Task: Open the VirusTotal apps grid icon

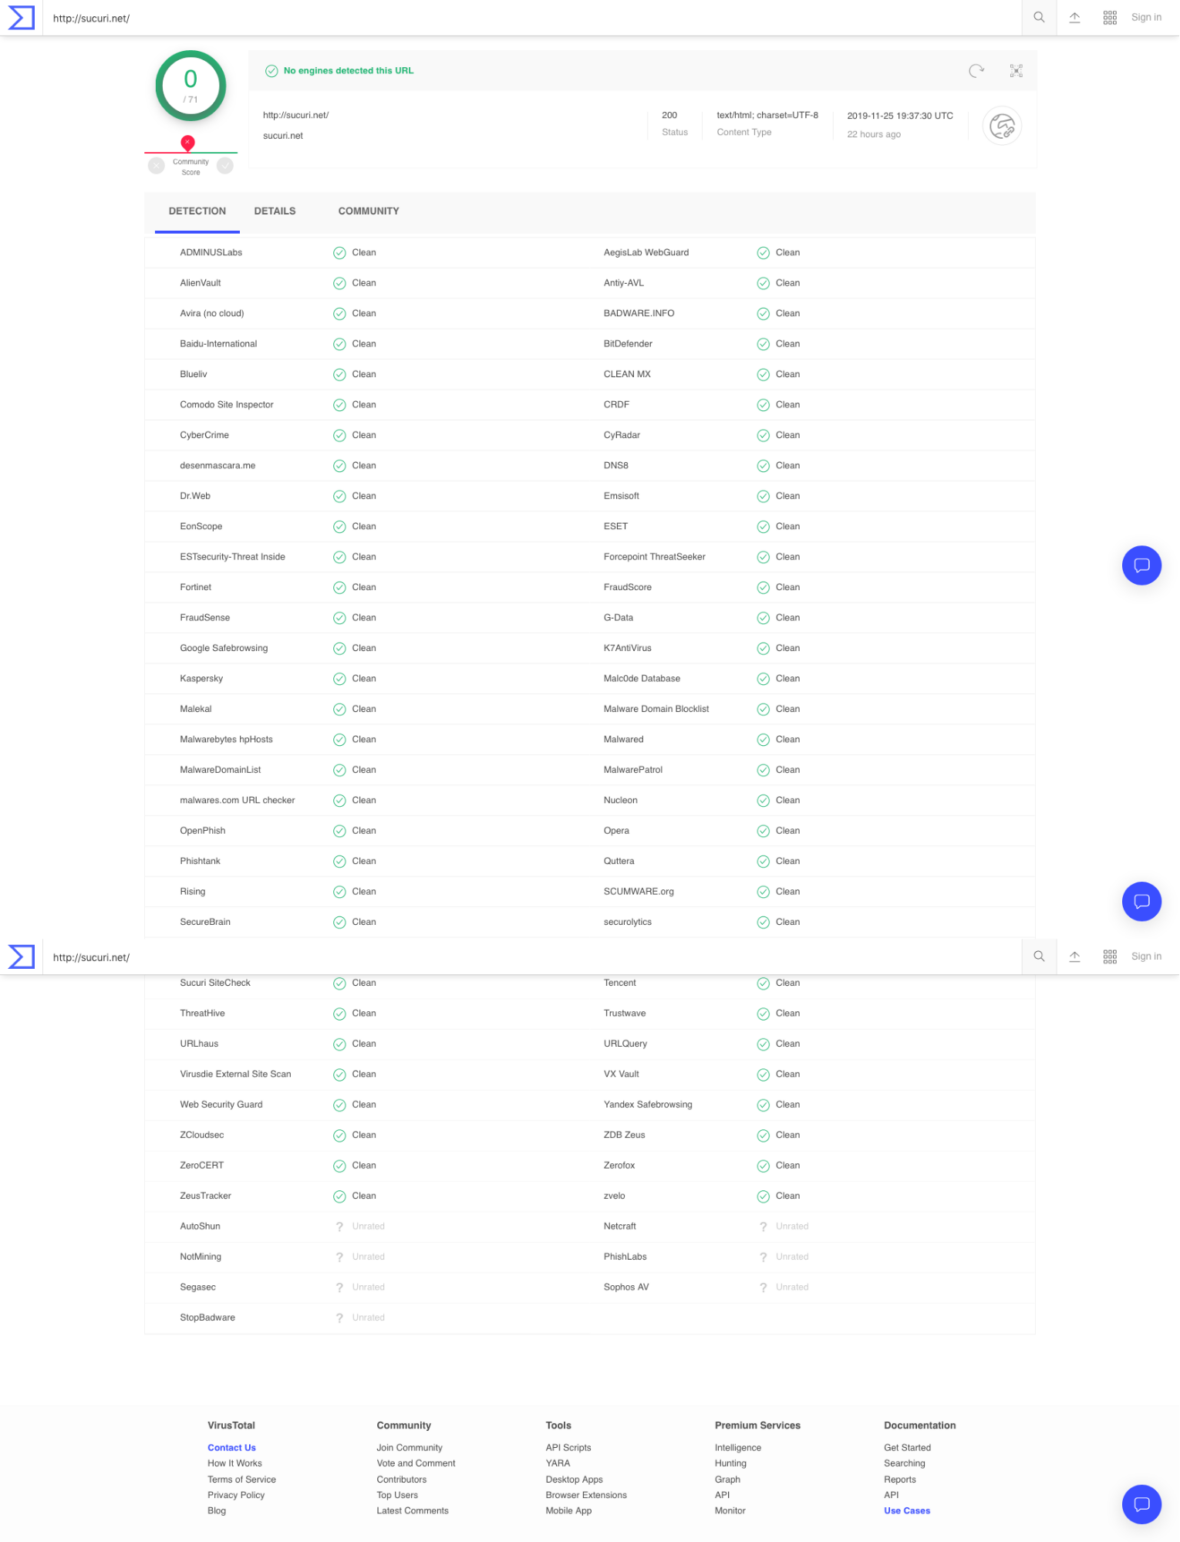Action: coord(1110,17)
